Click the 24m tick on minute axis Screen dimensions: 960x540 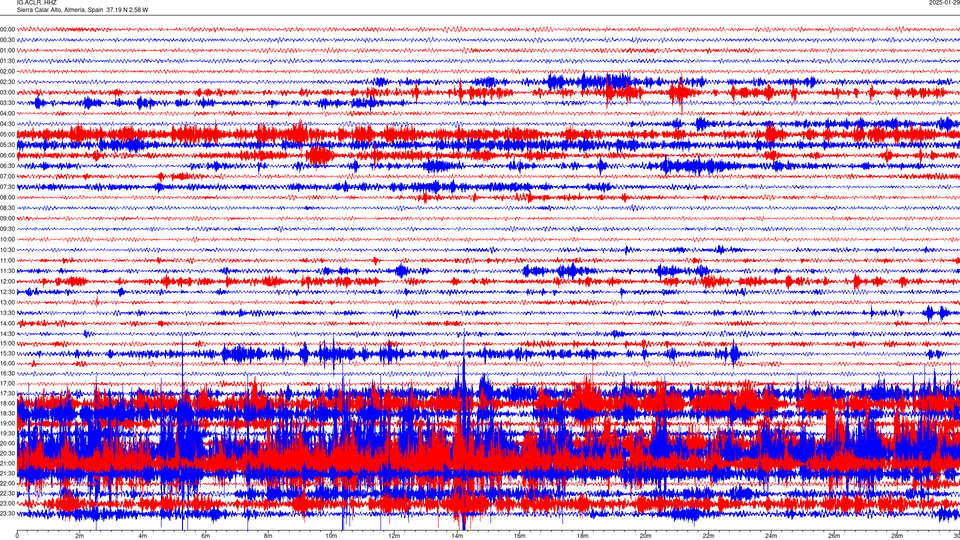(771, 536)
